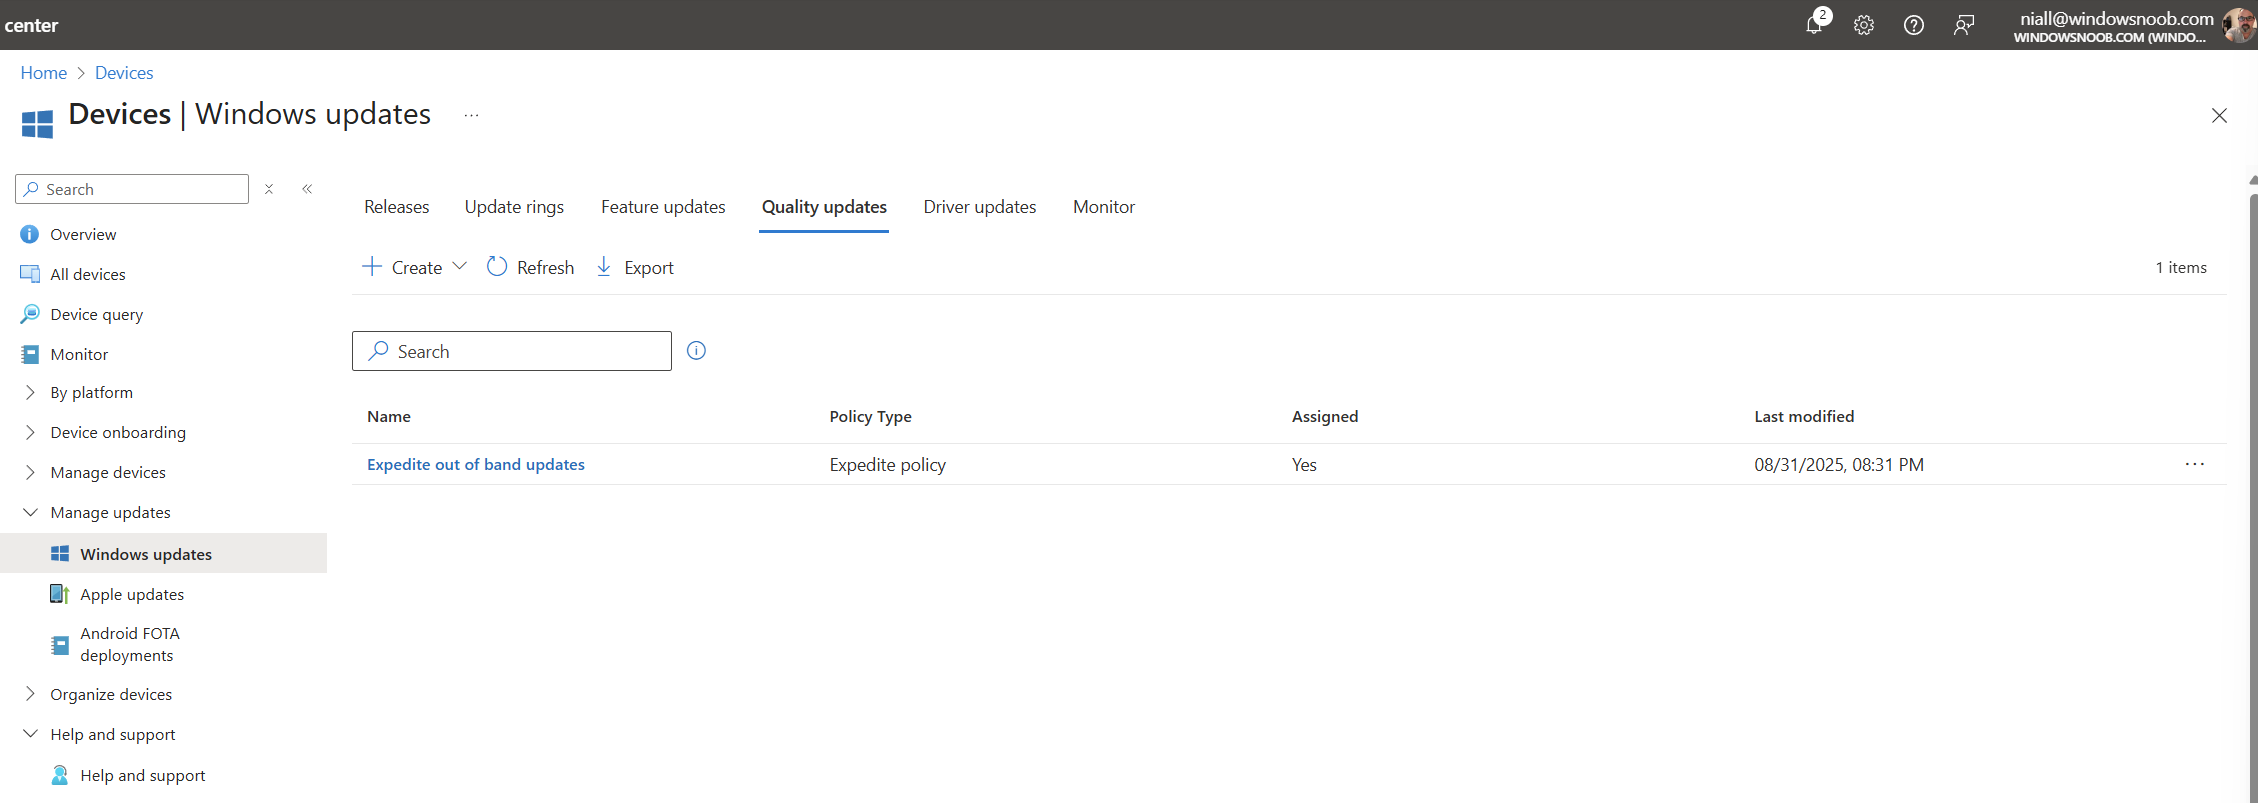Open row options ellipsis for Expedite policy
The height and width of the screenshot is (803, 2258).
click(x=2195, y=464)
